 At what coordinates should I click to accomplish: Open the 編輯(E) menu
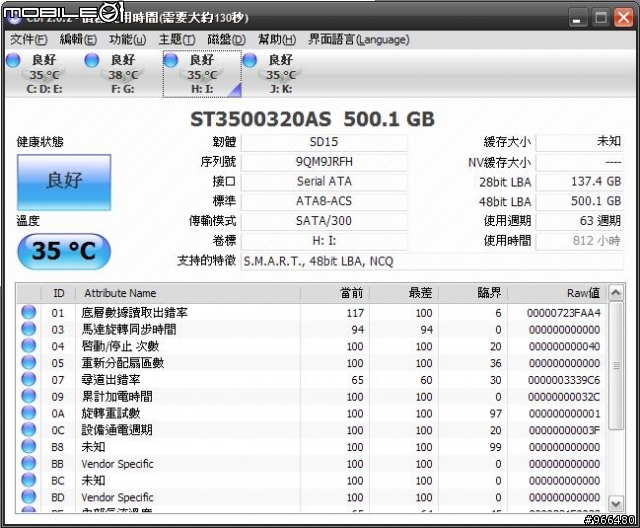78,40
